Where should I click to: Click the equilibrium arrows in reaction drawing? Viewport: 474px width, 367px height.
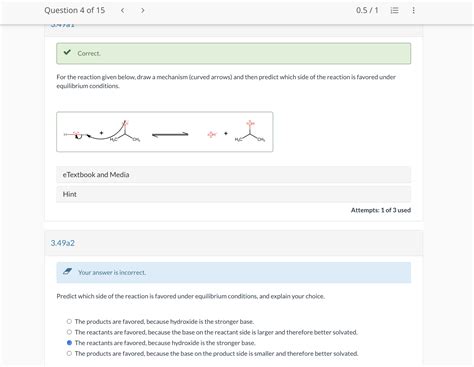click(170, 134)
